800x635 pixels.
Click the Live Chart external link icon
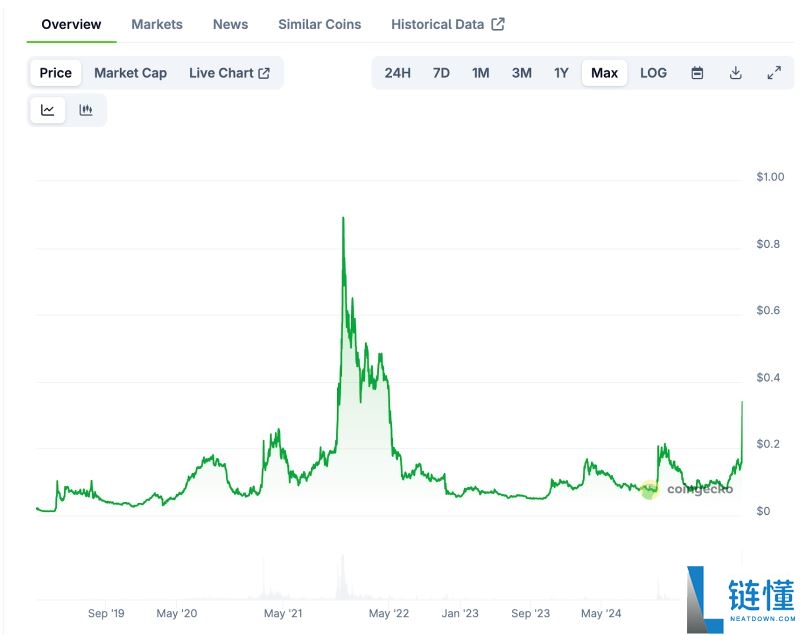click(x=262, y=73)
